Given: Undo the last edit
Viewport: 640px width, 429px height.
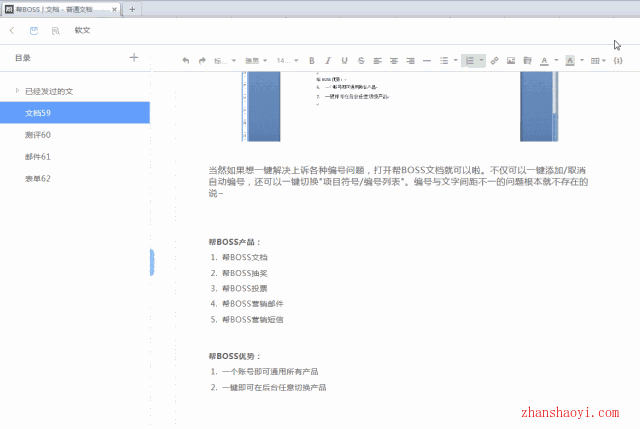Looking at the screenshot, I should pyautogui.click(x=186, y=61).
